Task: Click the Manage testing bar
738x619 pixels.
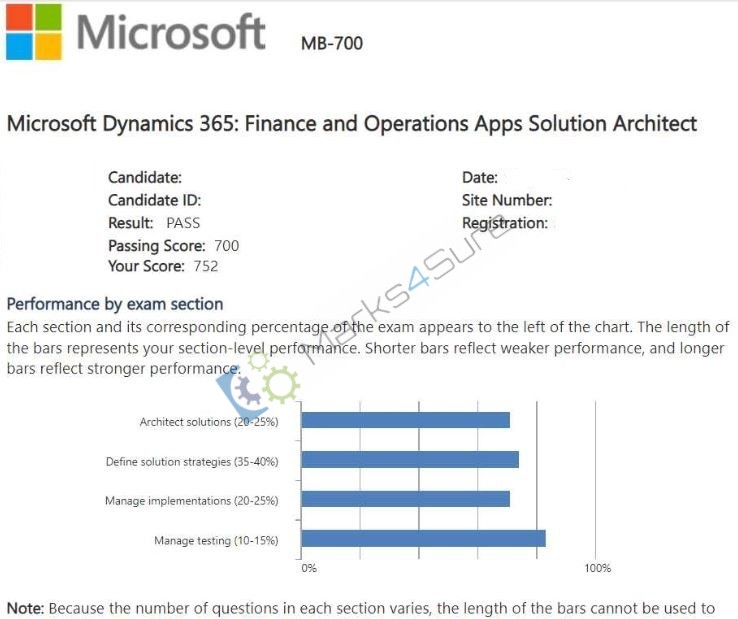Action: 424,539
